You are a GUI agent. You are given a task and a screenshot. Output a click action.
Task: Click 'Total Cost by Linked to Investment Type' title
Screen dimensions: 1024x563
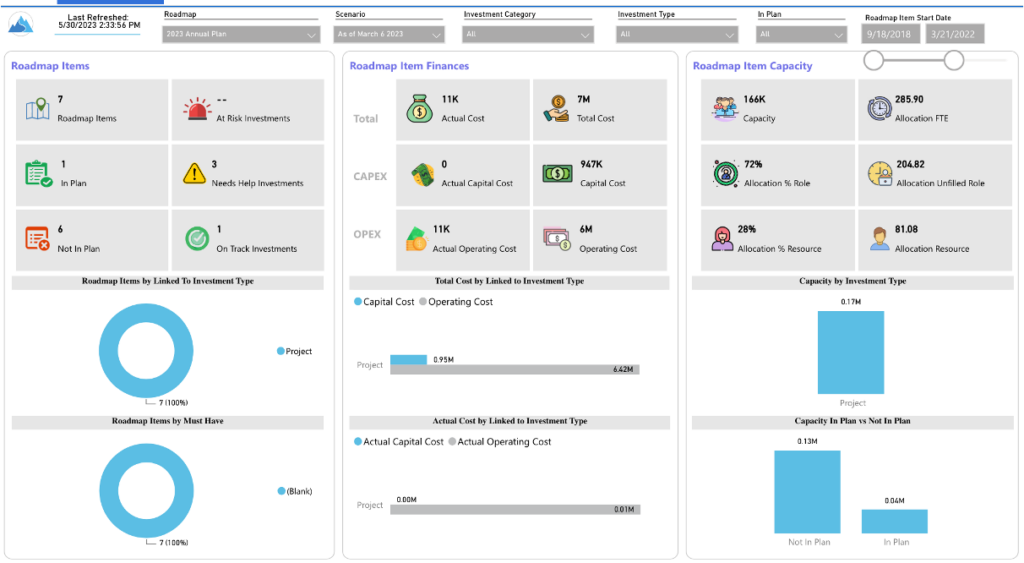click(509, 281)
